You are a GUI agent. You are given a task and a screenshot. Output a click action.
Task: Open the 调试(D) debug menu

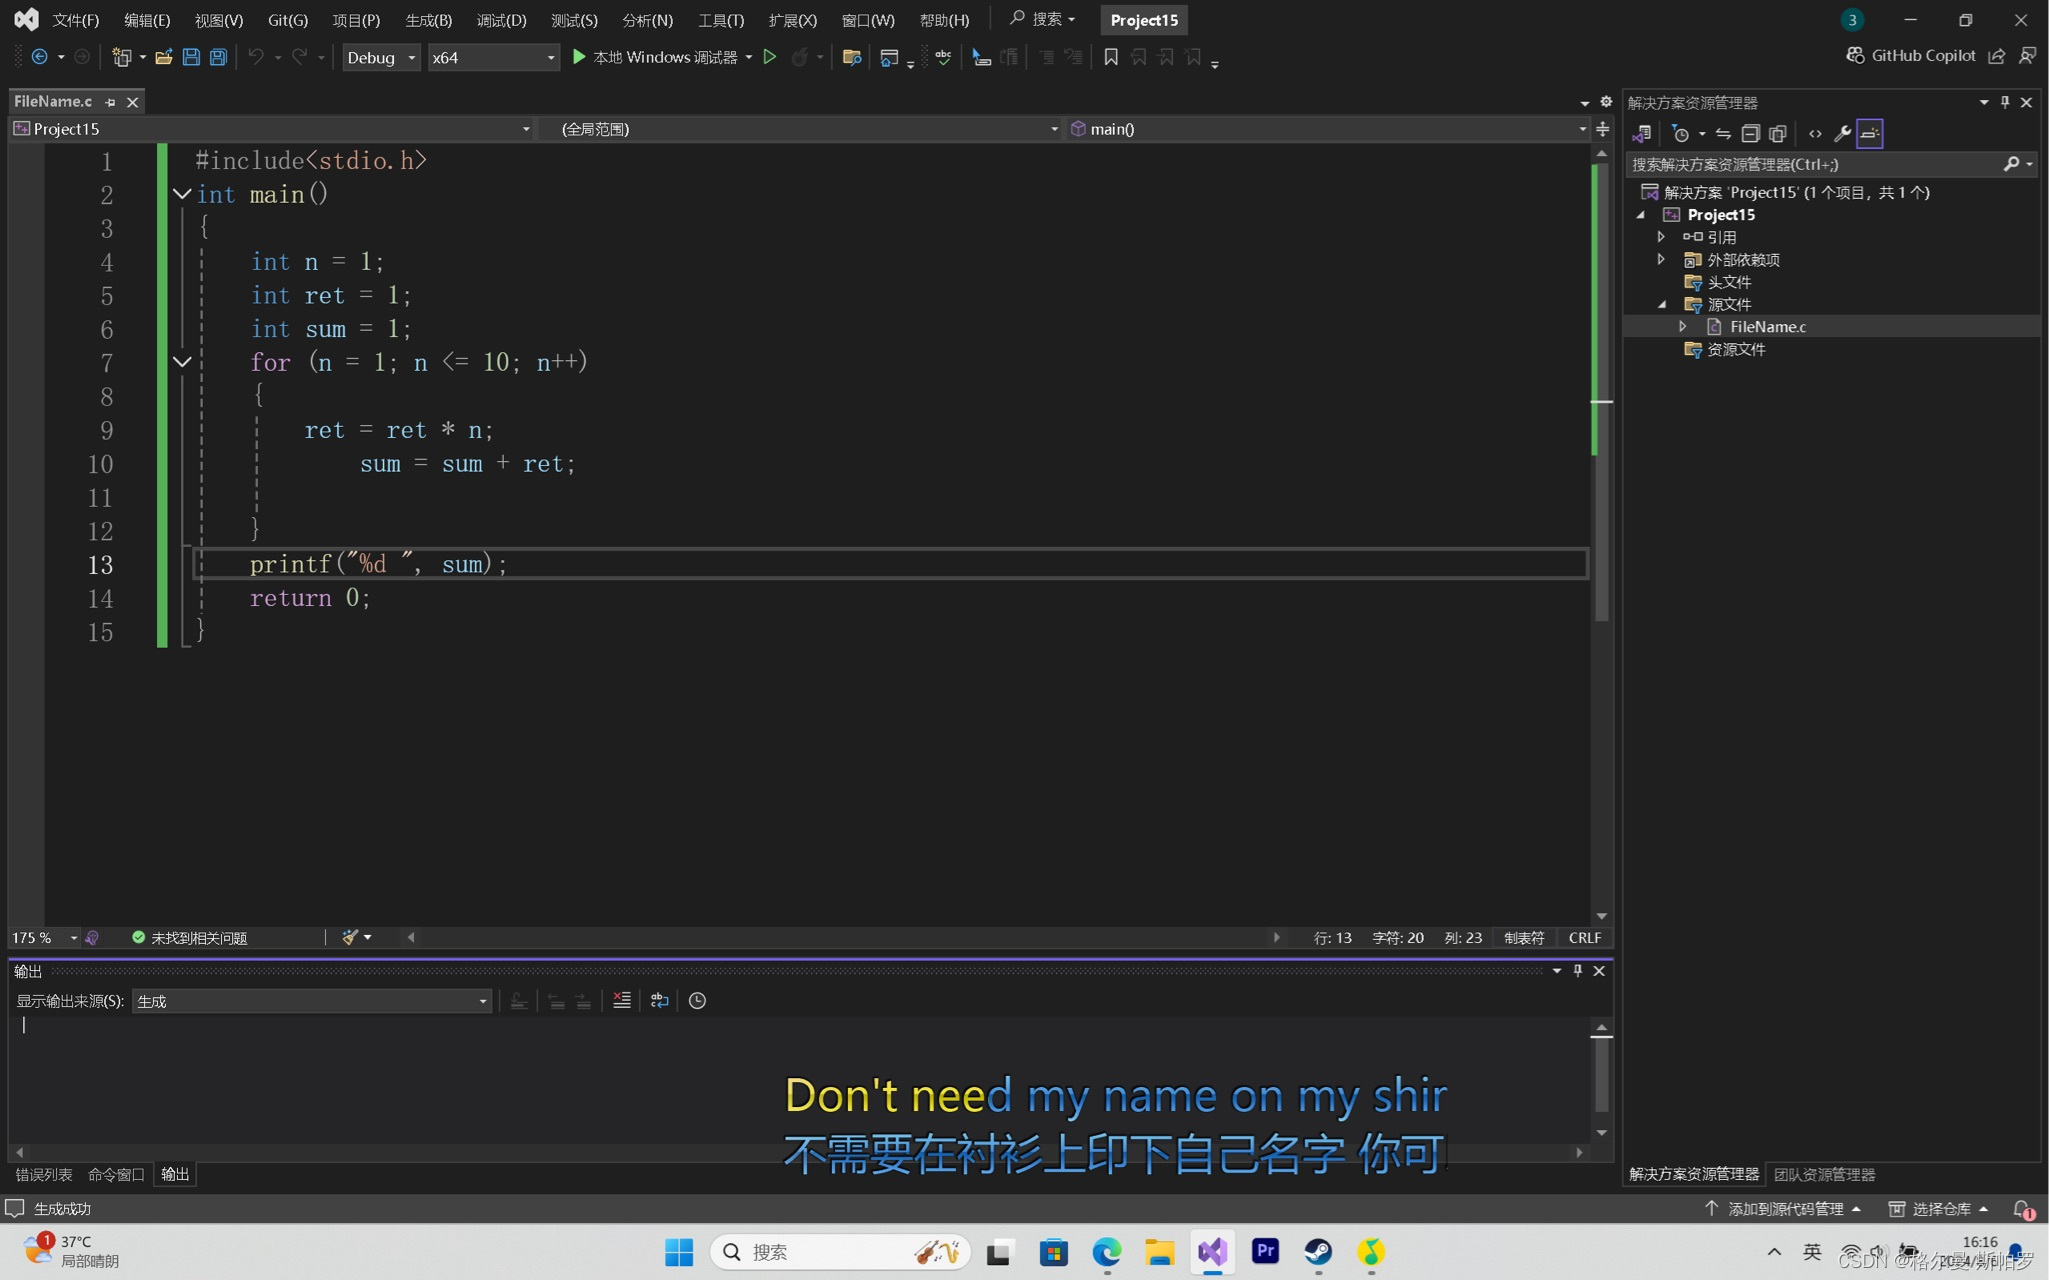click(x=501, y=20)
